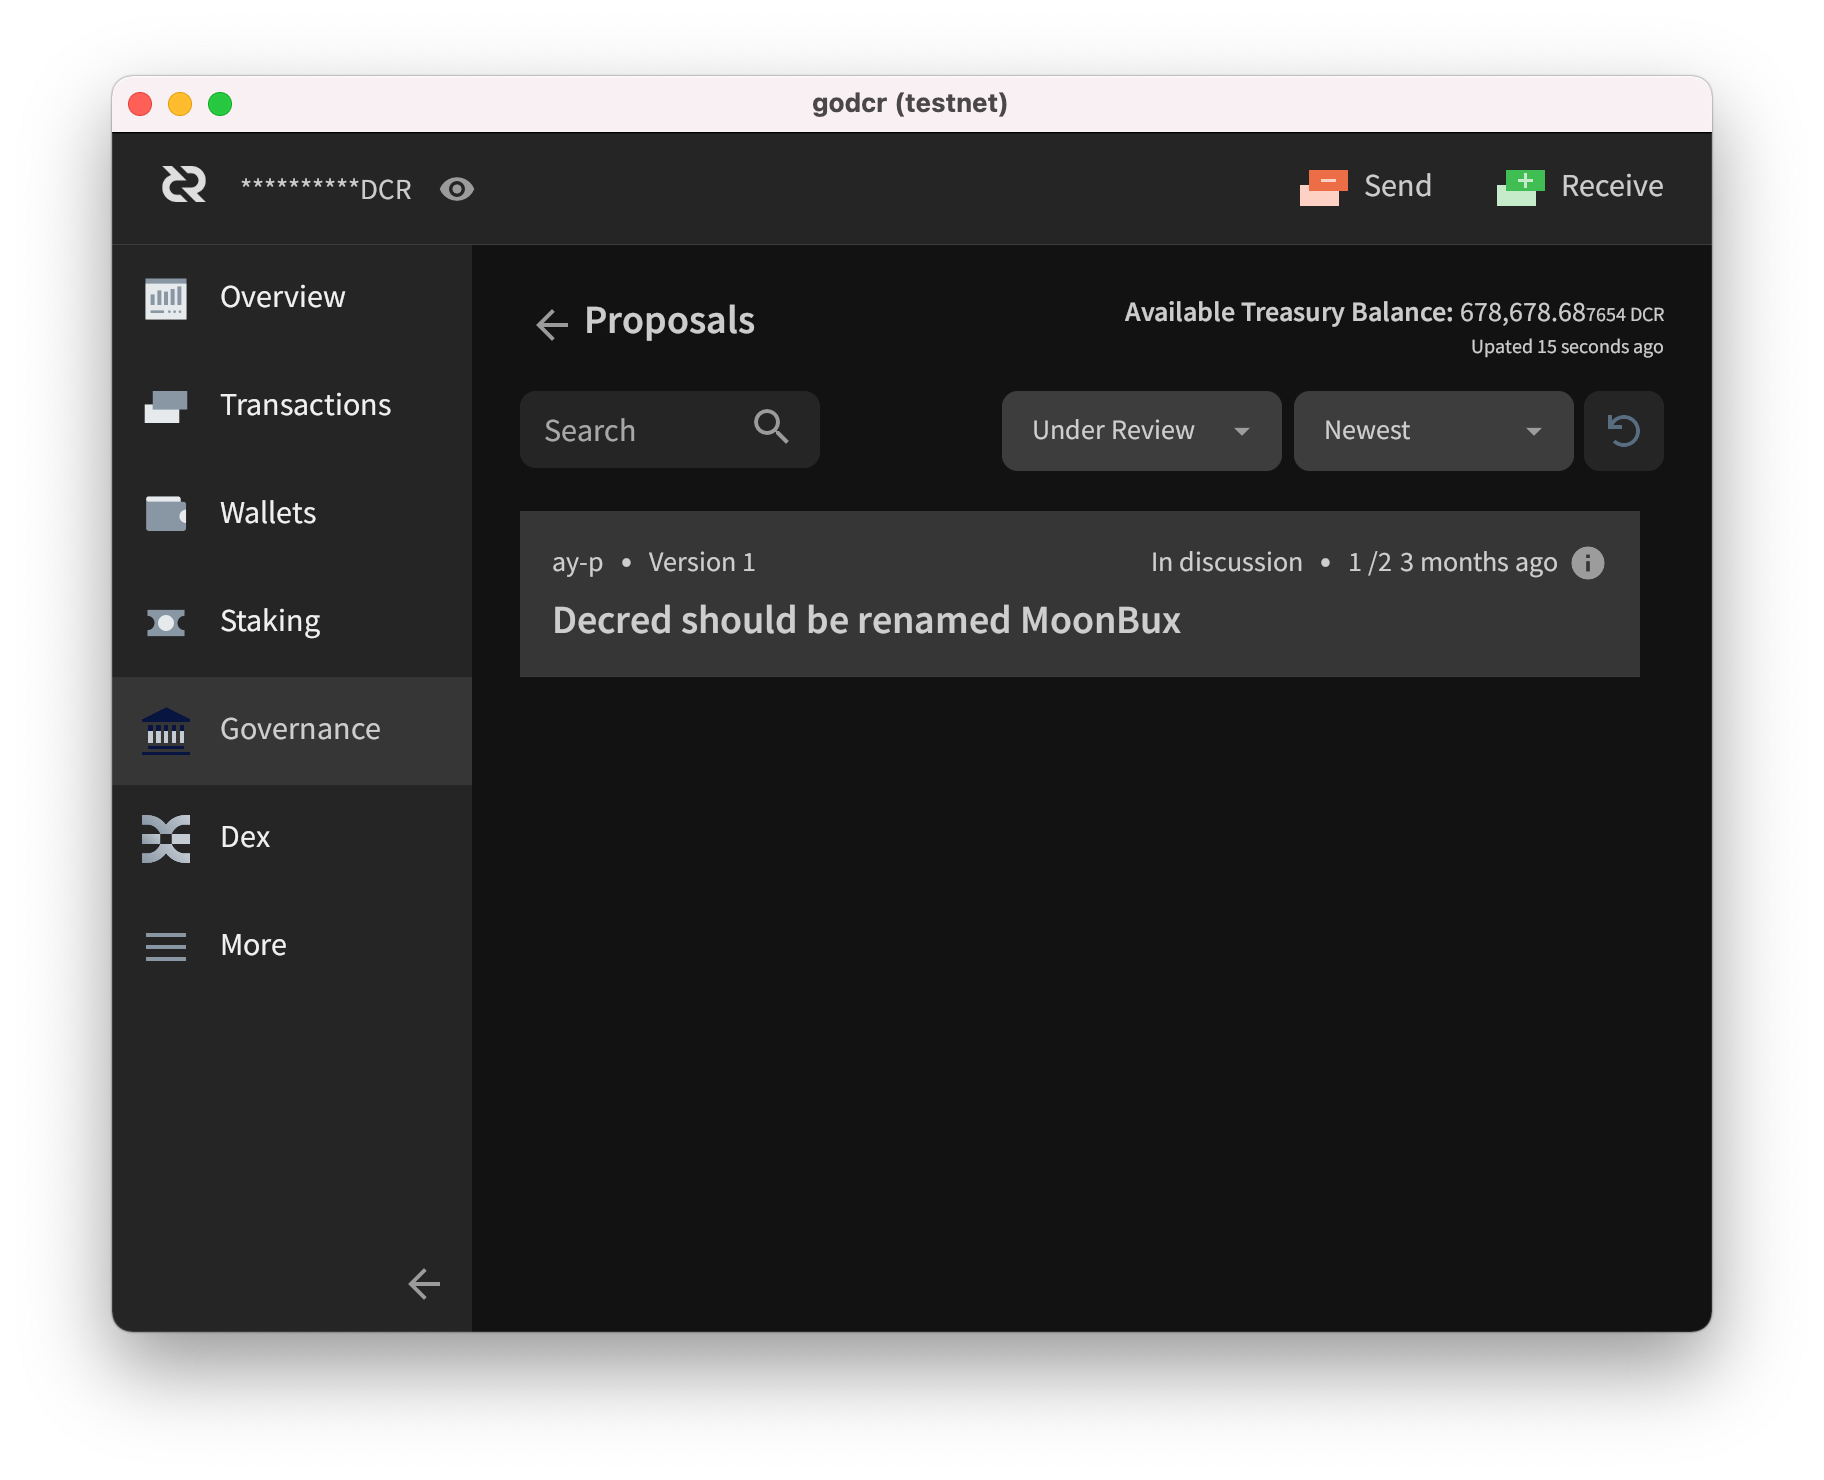This screenshot has height=1480, width=1824.
Task: Click 'In discussion' status text
Action: (x=1226, y=562)
